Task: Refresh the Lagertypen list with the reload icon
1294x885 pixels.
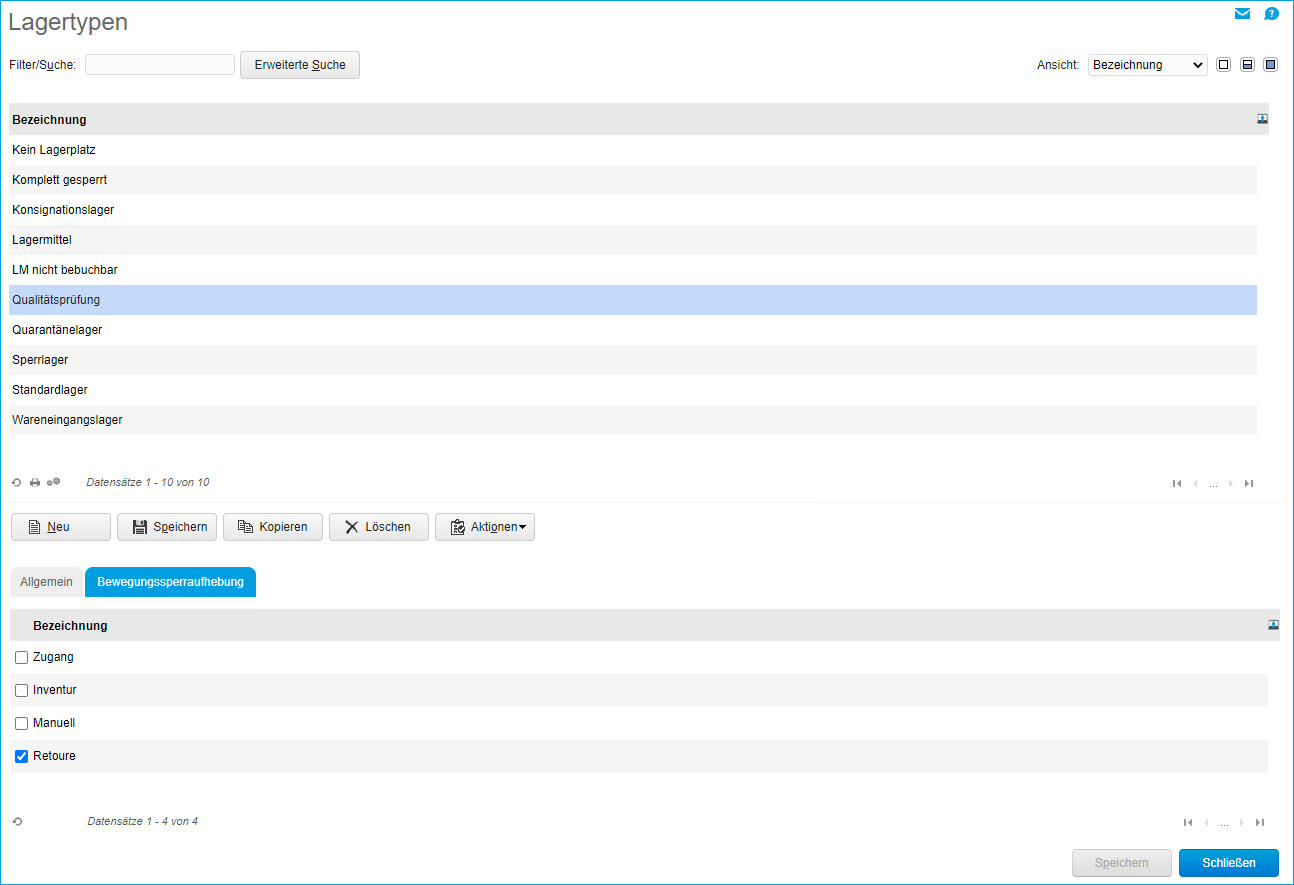Action: (17, 483)
